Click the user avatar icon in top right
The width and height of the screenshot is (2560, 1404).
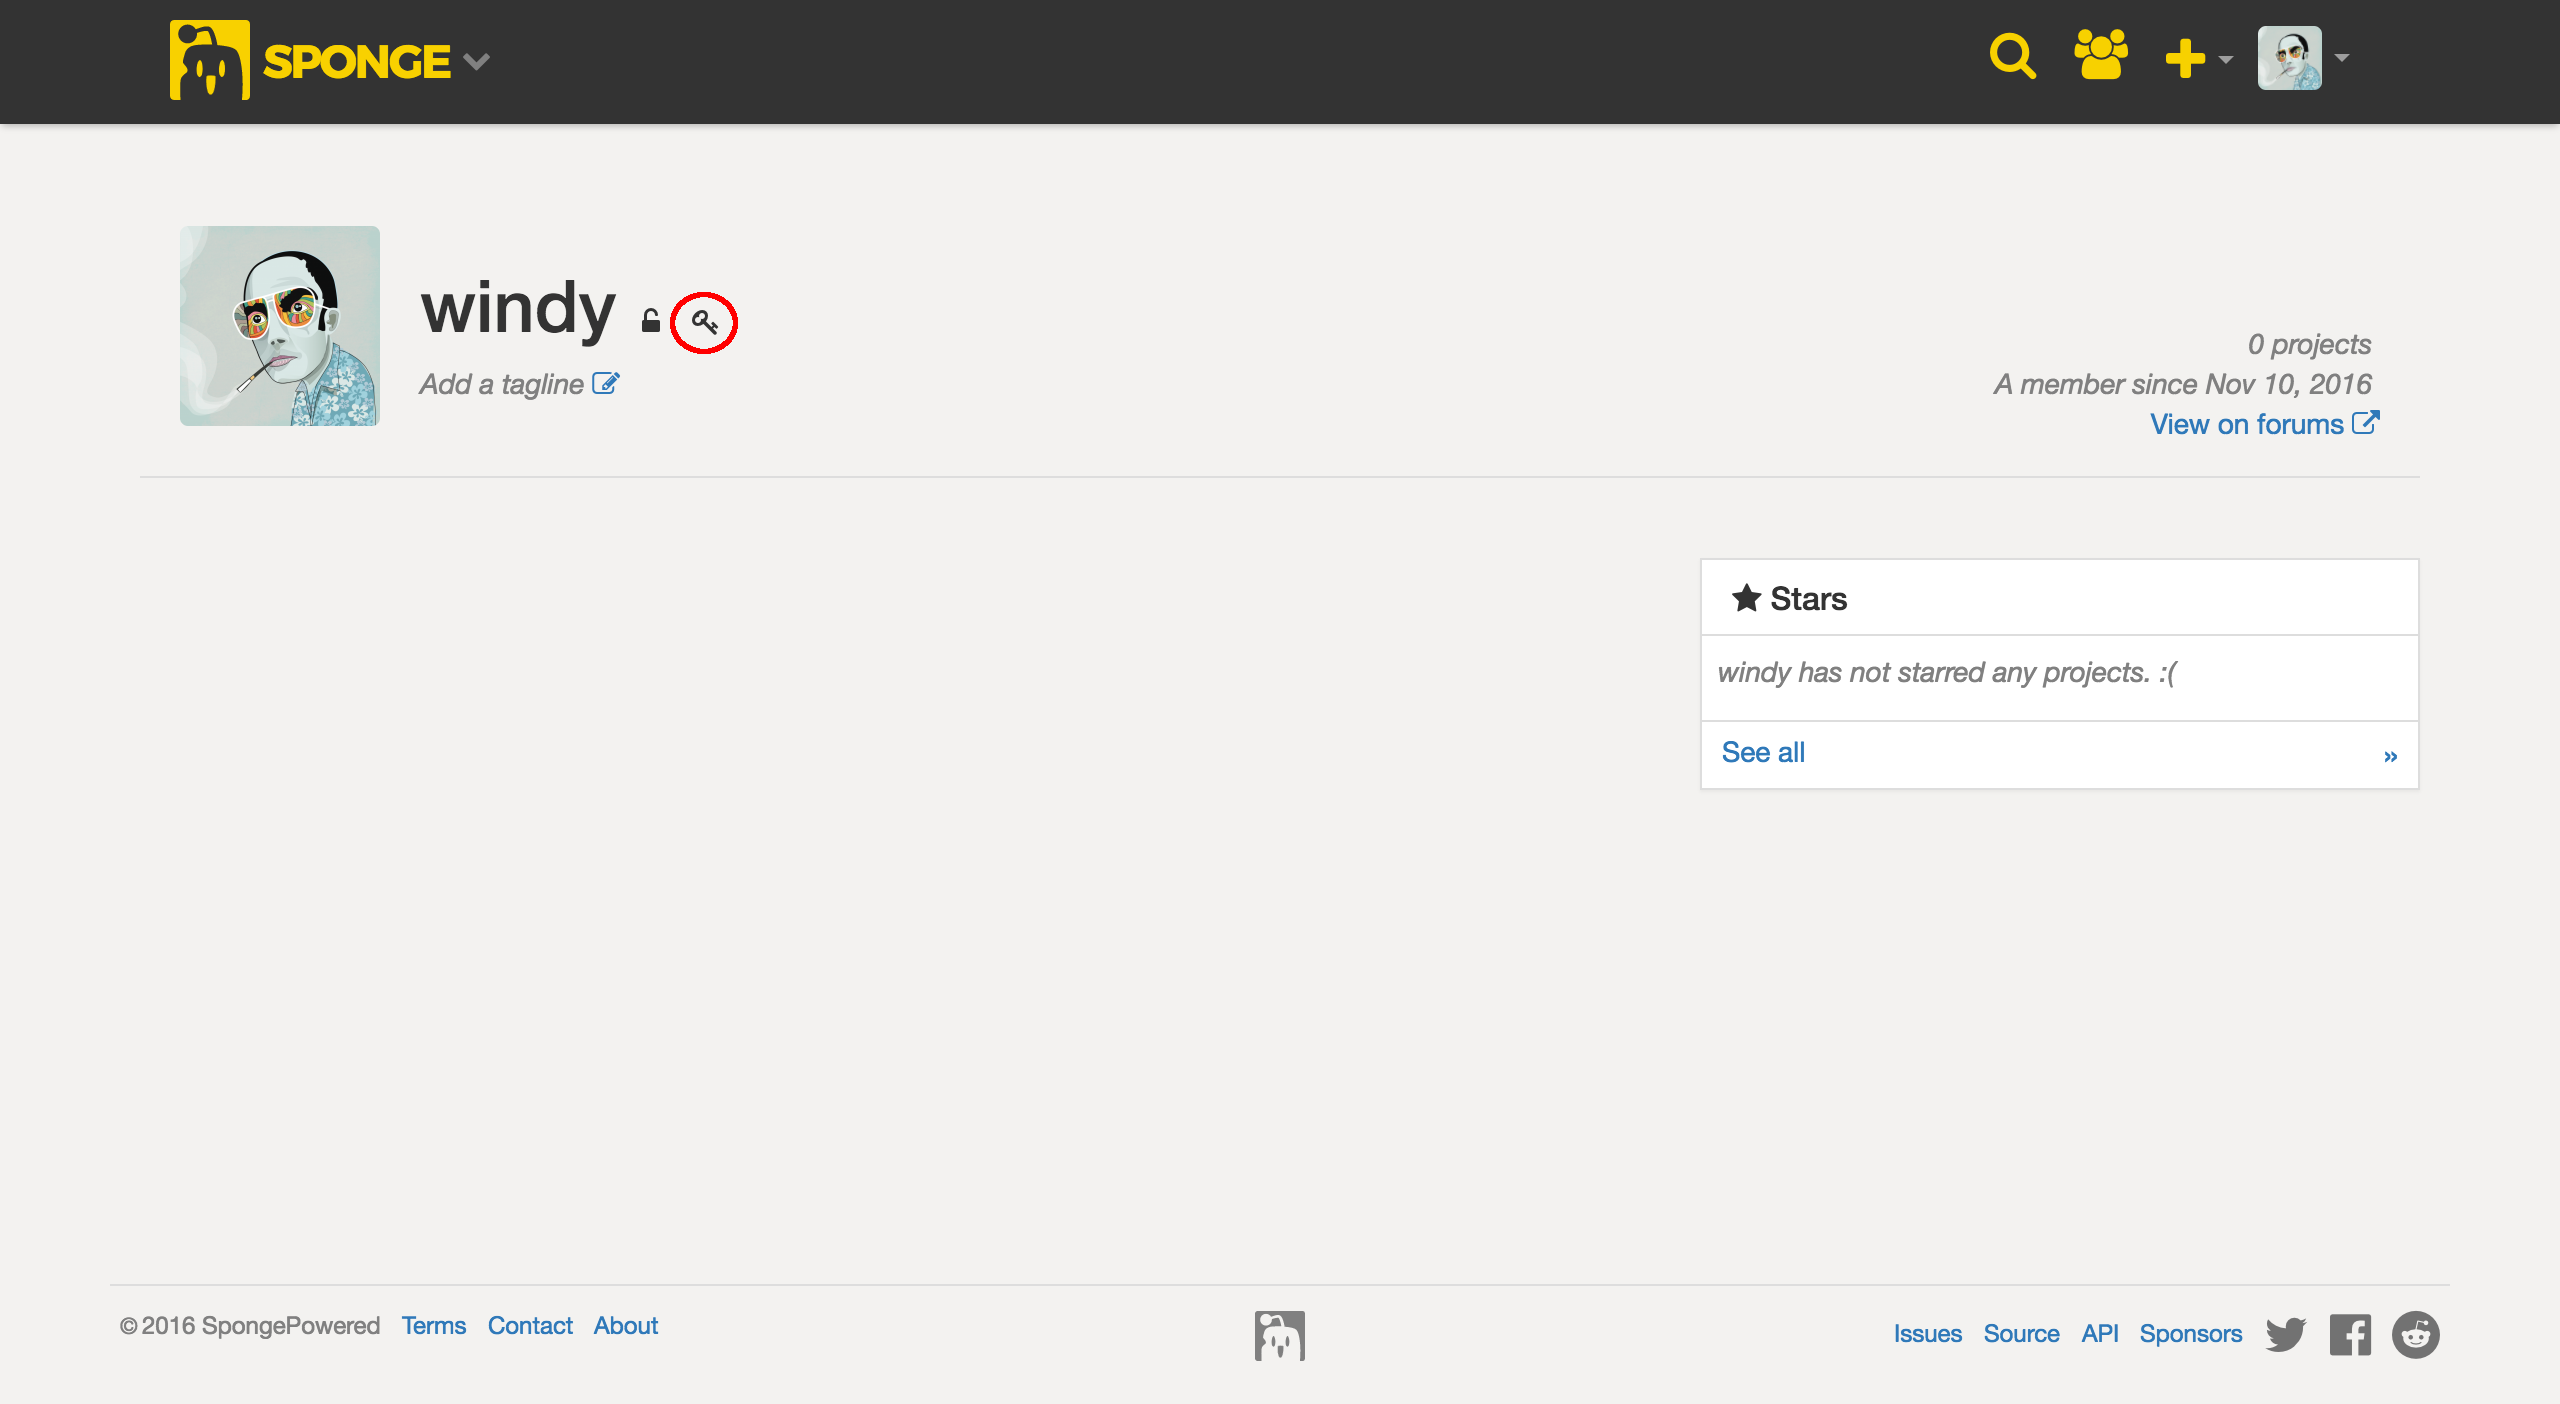point(2289,59)
